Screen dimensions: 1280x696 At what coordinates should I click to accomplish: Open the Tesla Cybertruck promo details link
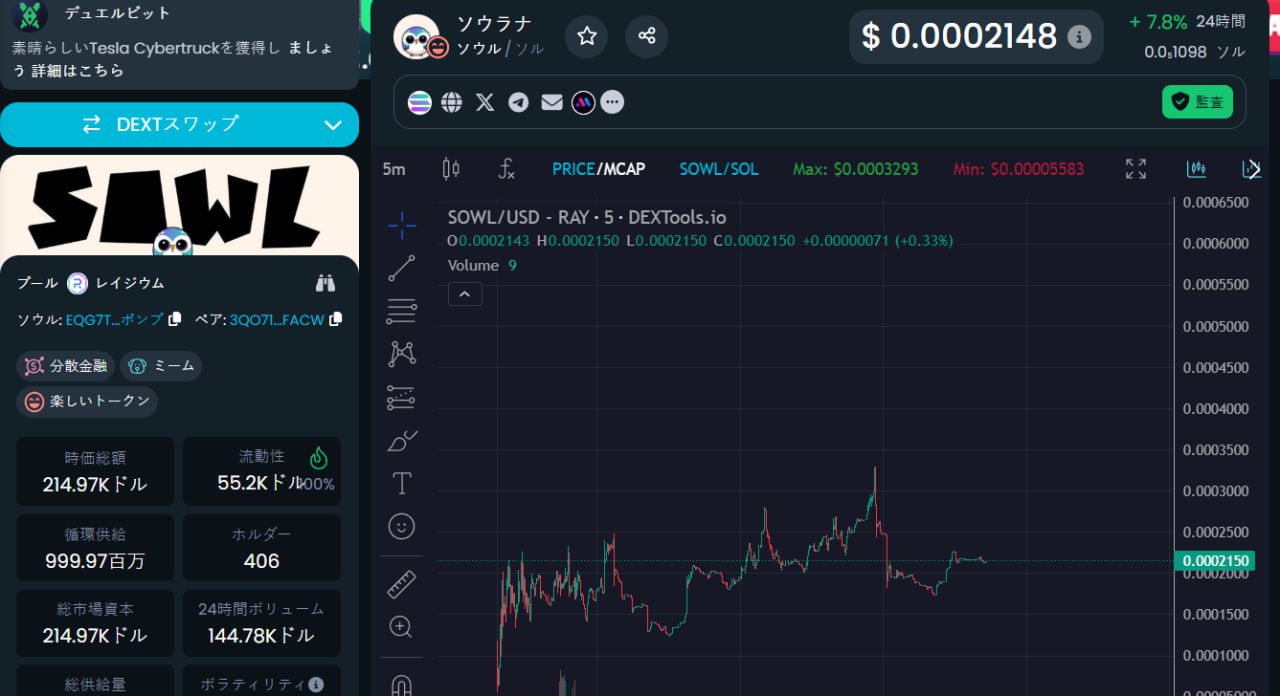[x=78, y=71]
